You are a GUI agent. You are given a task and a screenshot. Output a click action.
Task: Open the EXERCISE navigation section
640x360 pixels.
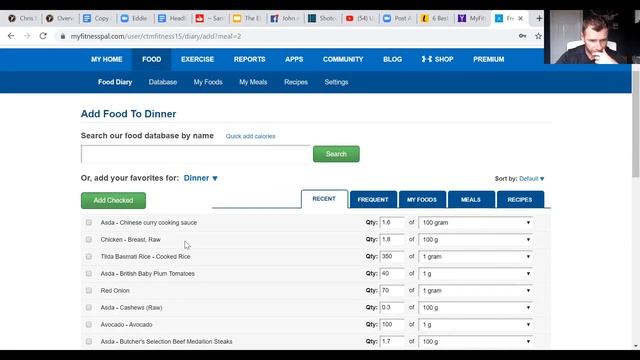pos(198,59)
